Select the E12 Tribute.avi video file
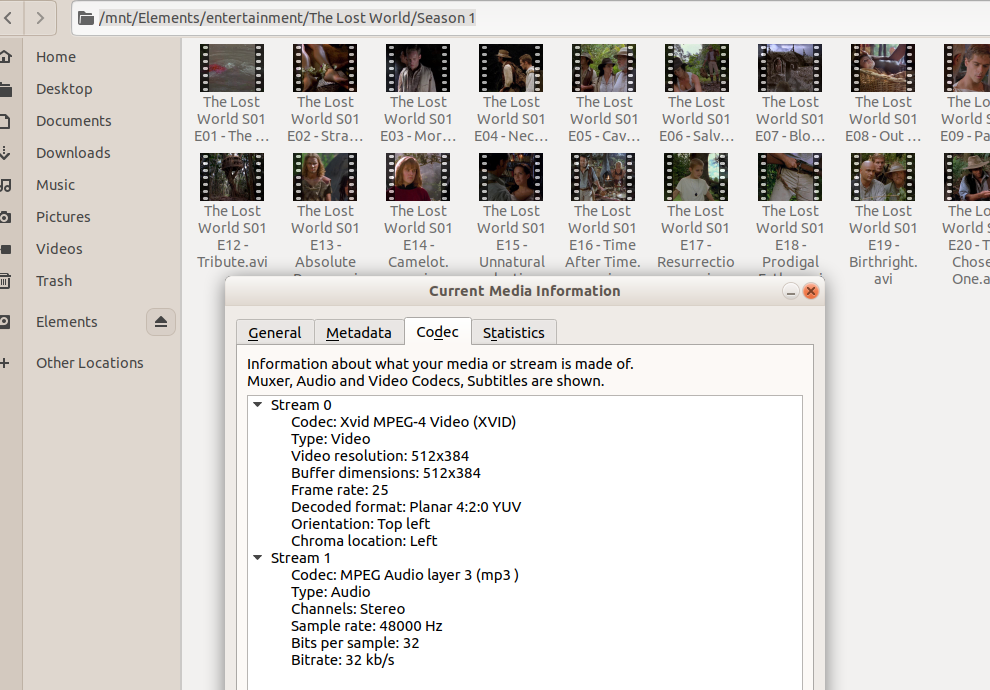Screen dimensions: 990x690 tap(232, 211)
